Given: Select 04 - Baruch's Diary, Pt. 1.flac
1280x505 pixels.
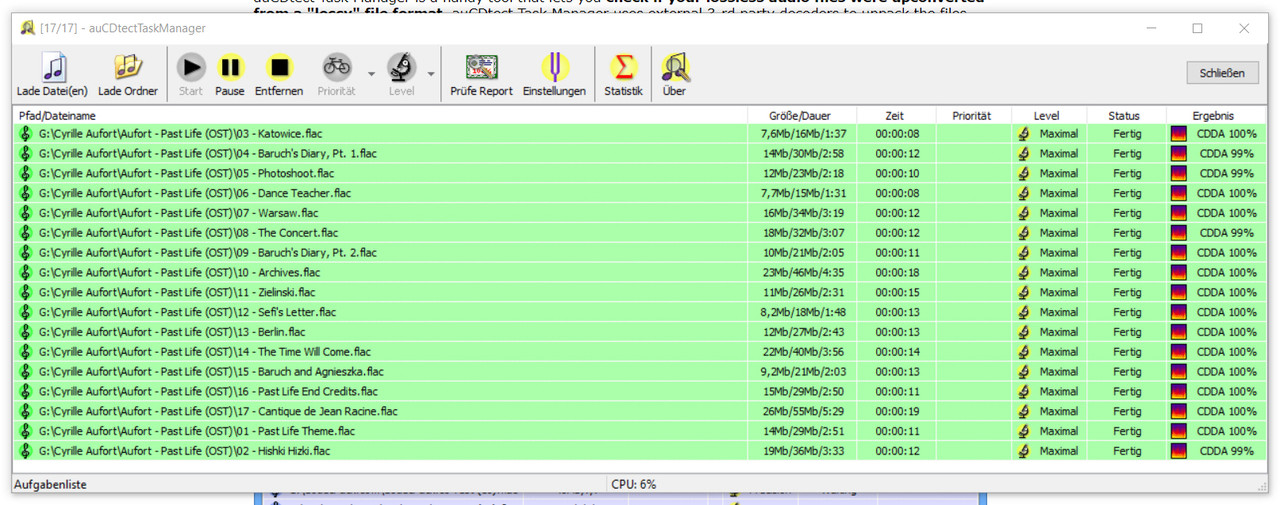Looking at the screenshot, I should tap(640, 154).
